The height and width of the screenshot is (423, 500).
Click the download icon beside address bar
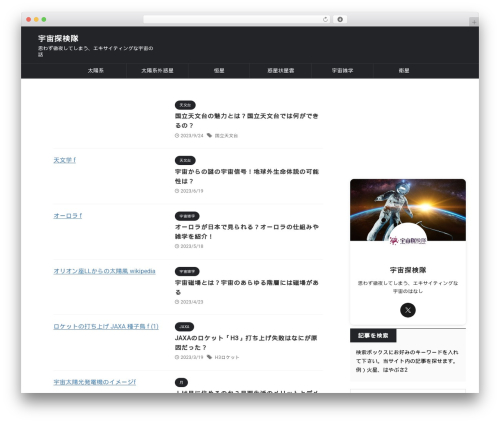340,20
